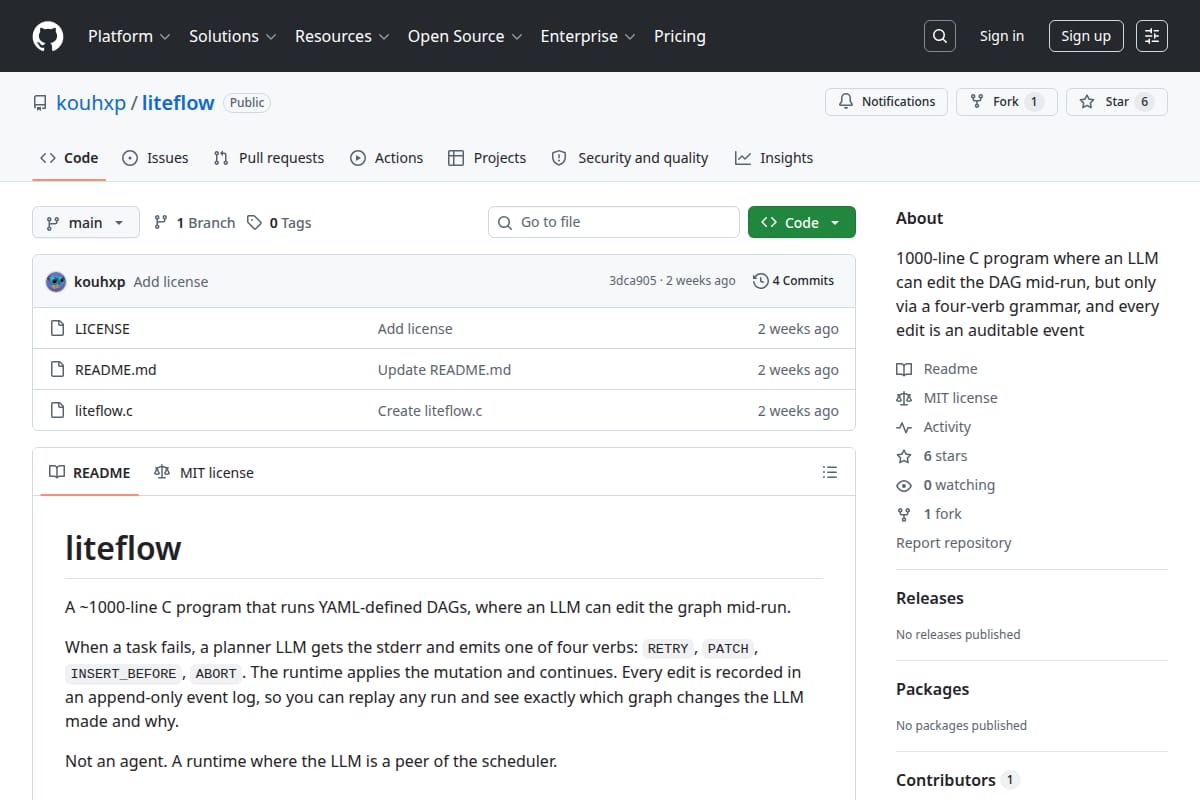The height and width of the screenshot is (800, 1200).
Task: Click the kouhxp avatar in commit row
Action: pos(56,281)
